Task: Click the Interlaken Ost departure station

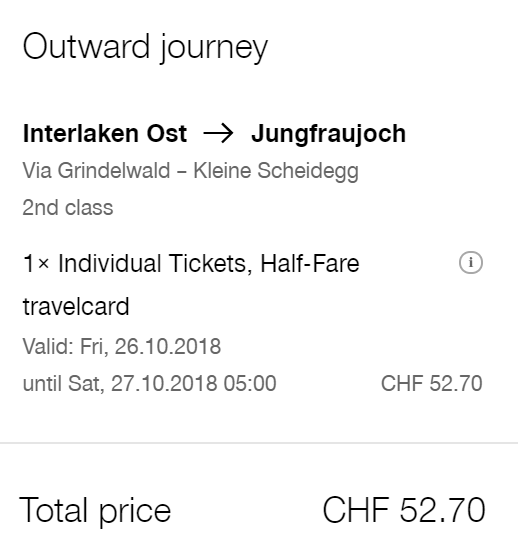Action: pyautogui.click(x=105, y=133)
